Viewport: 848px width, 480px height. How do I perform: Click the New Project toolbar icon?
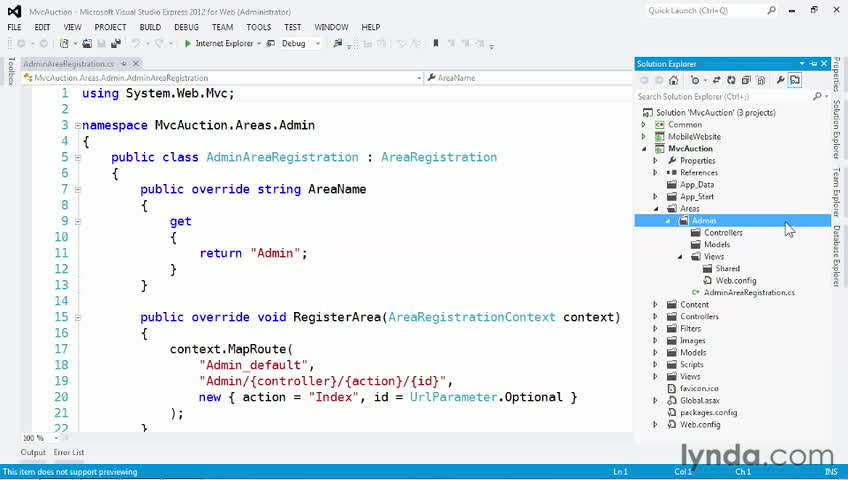[x=64, y=43]
